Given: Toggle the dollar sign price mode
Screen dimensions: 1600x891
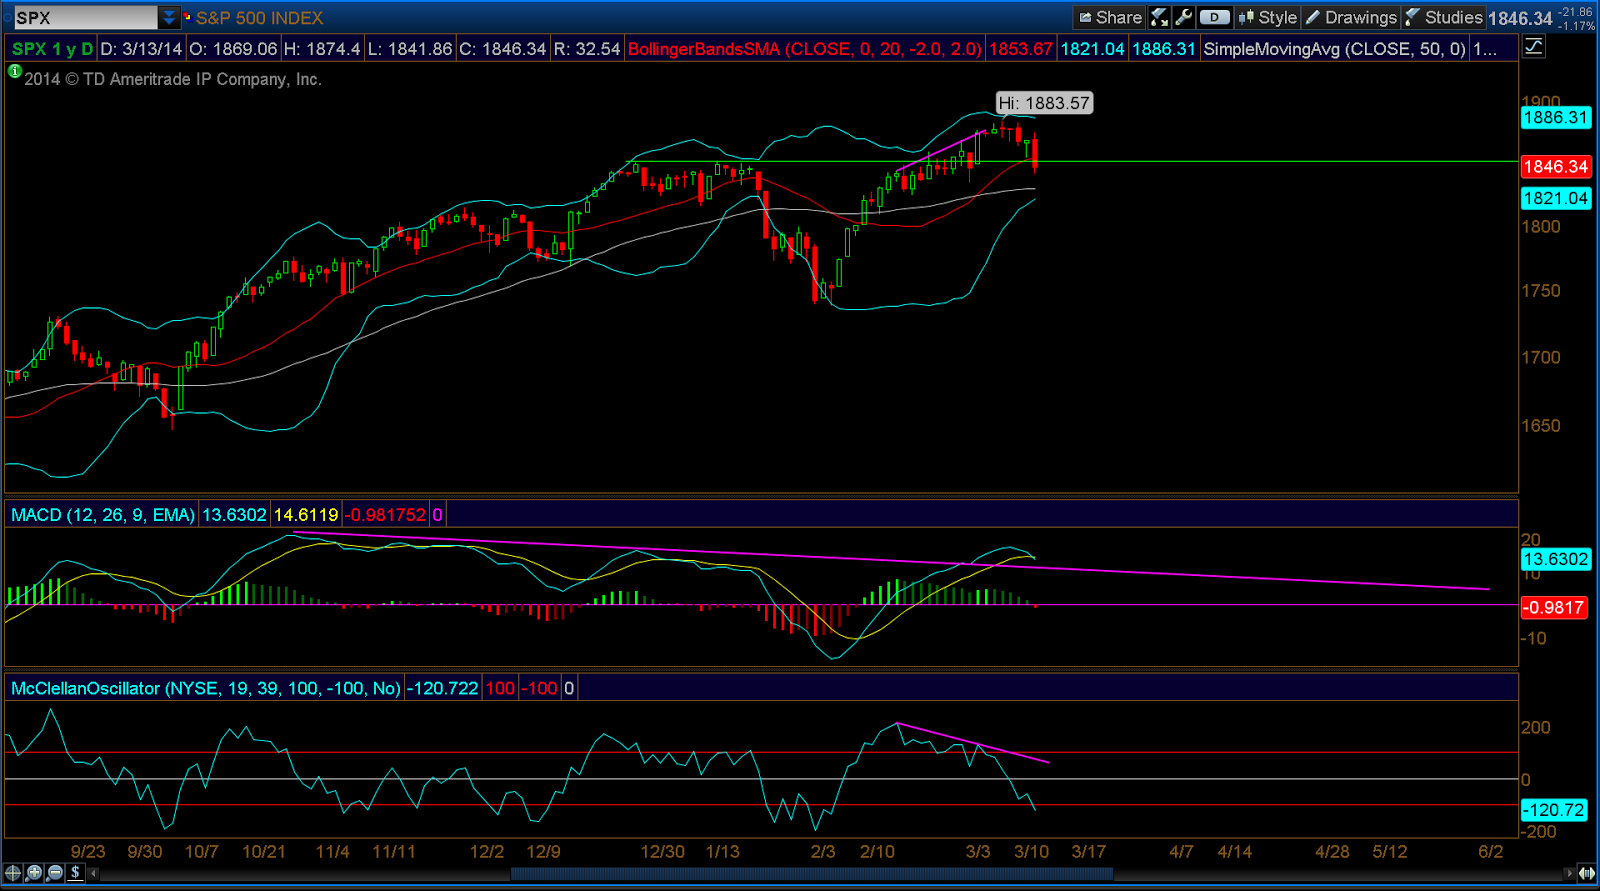Looking at the screenshot, I should tap(75, 873).
